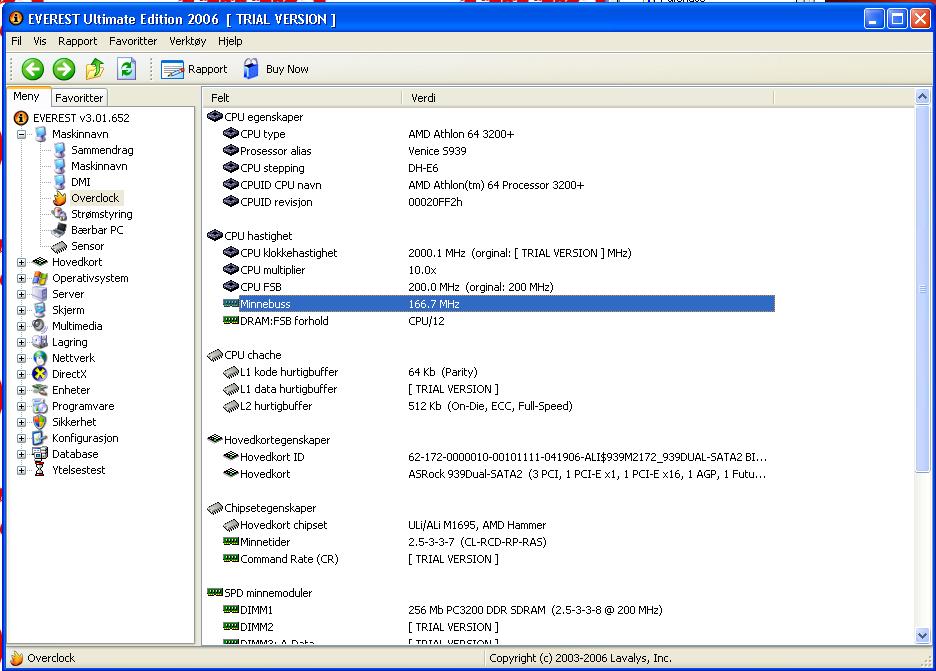This screenshot has height=671, width=936.
Task: Collapse the Maskinnavn tree node
Action: click(21, 134)
